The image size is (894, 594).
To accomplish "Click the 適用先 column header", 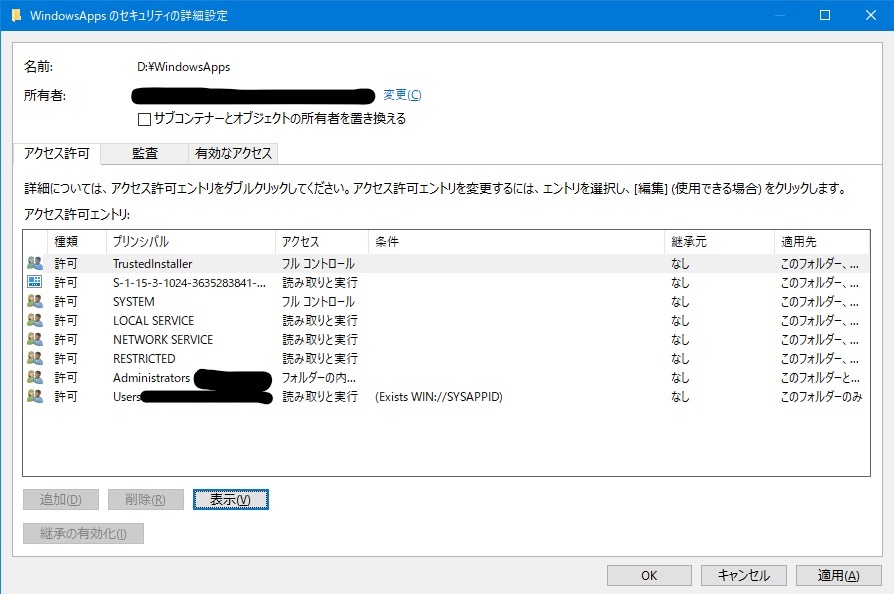I will [x=822, y=242].
